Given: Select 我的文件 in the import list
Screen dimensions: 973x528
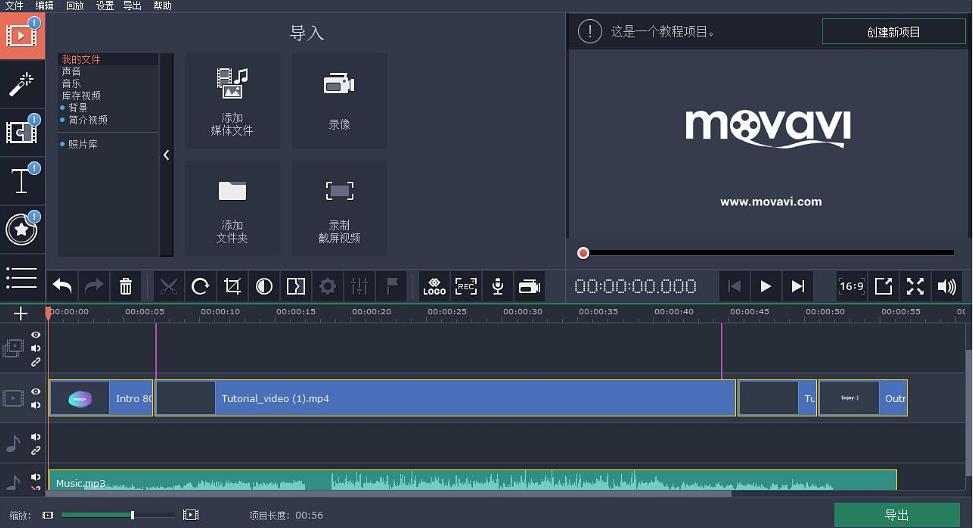Looking at the screenshot, I should pos(81,60).
